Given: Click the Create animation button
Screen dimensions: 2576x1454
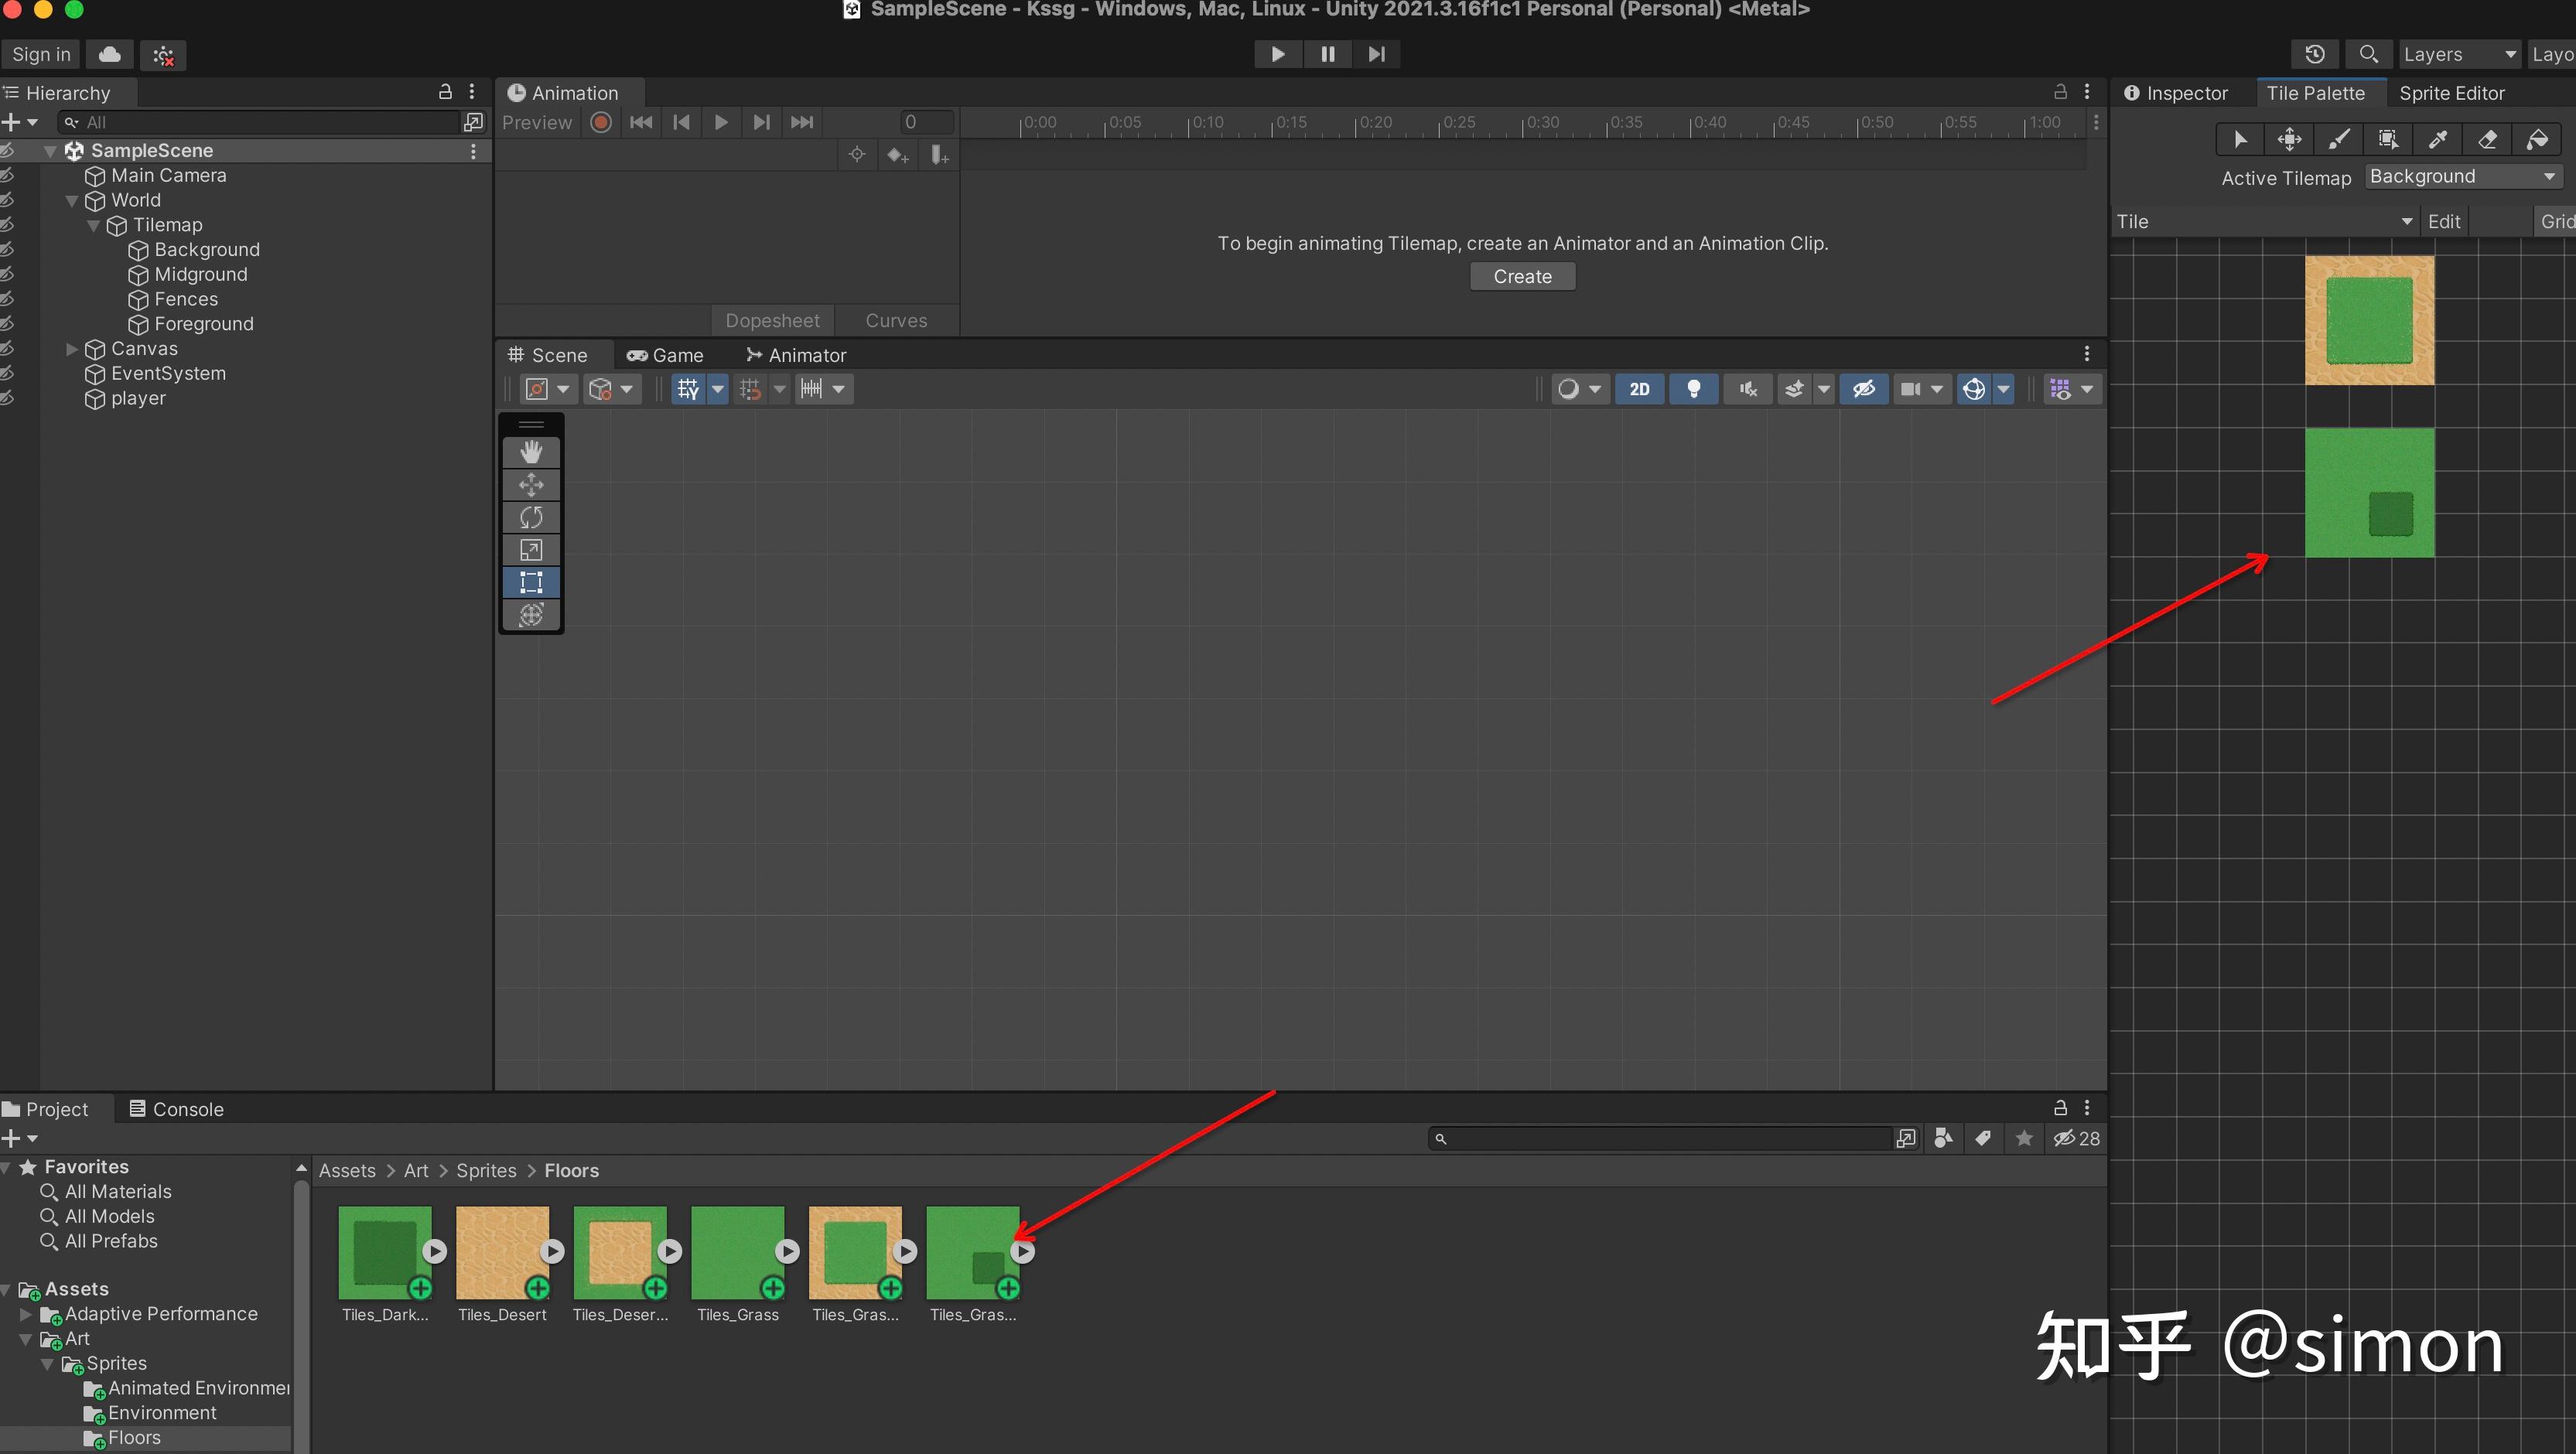Looking at the screenshot, I should 1522,276.
